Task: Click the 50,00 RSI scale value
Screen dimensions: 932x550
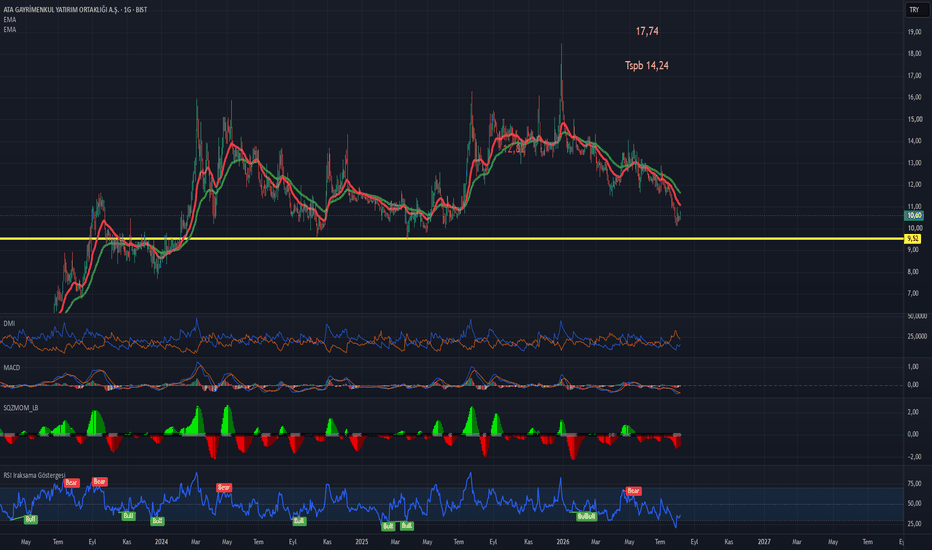Action: click(x=914, y=503)
